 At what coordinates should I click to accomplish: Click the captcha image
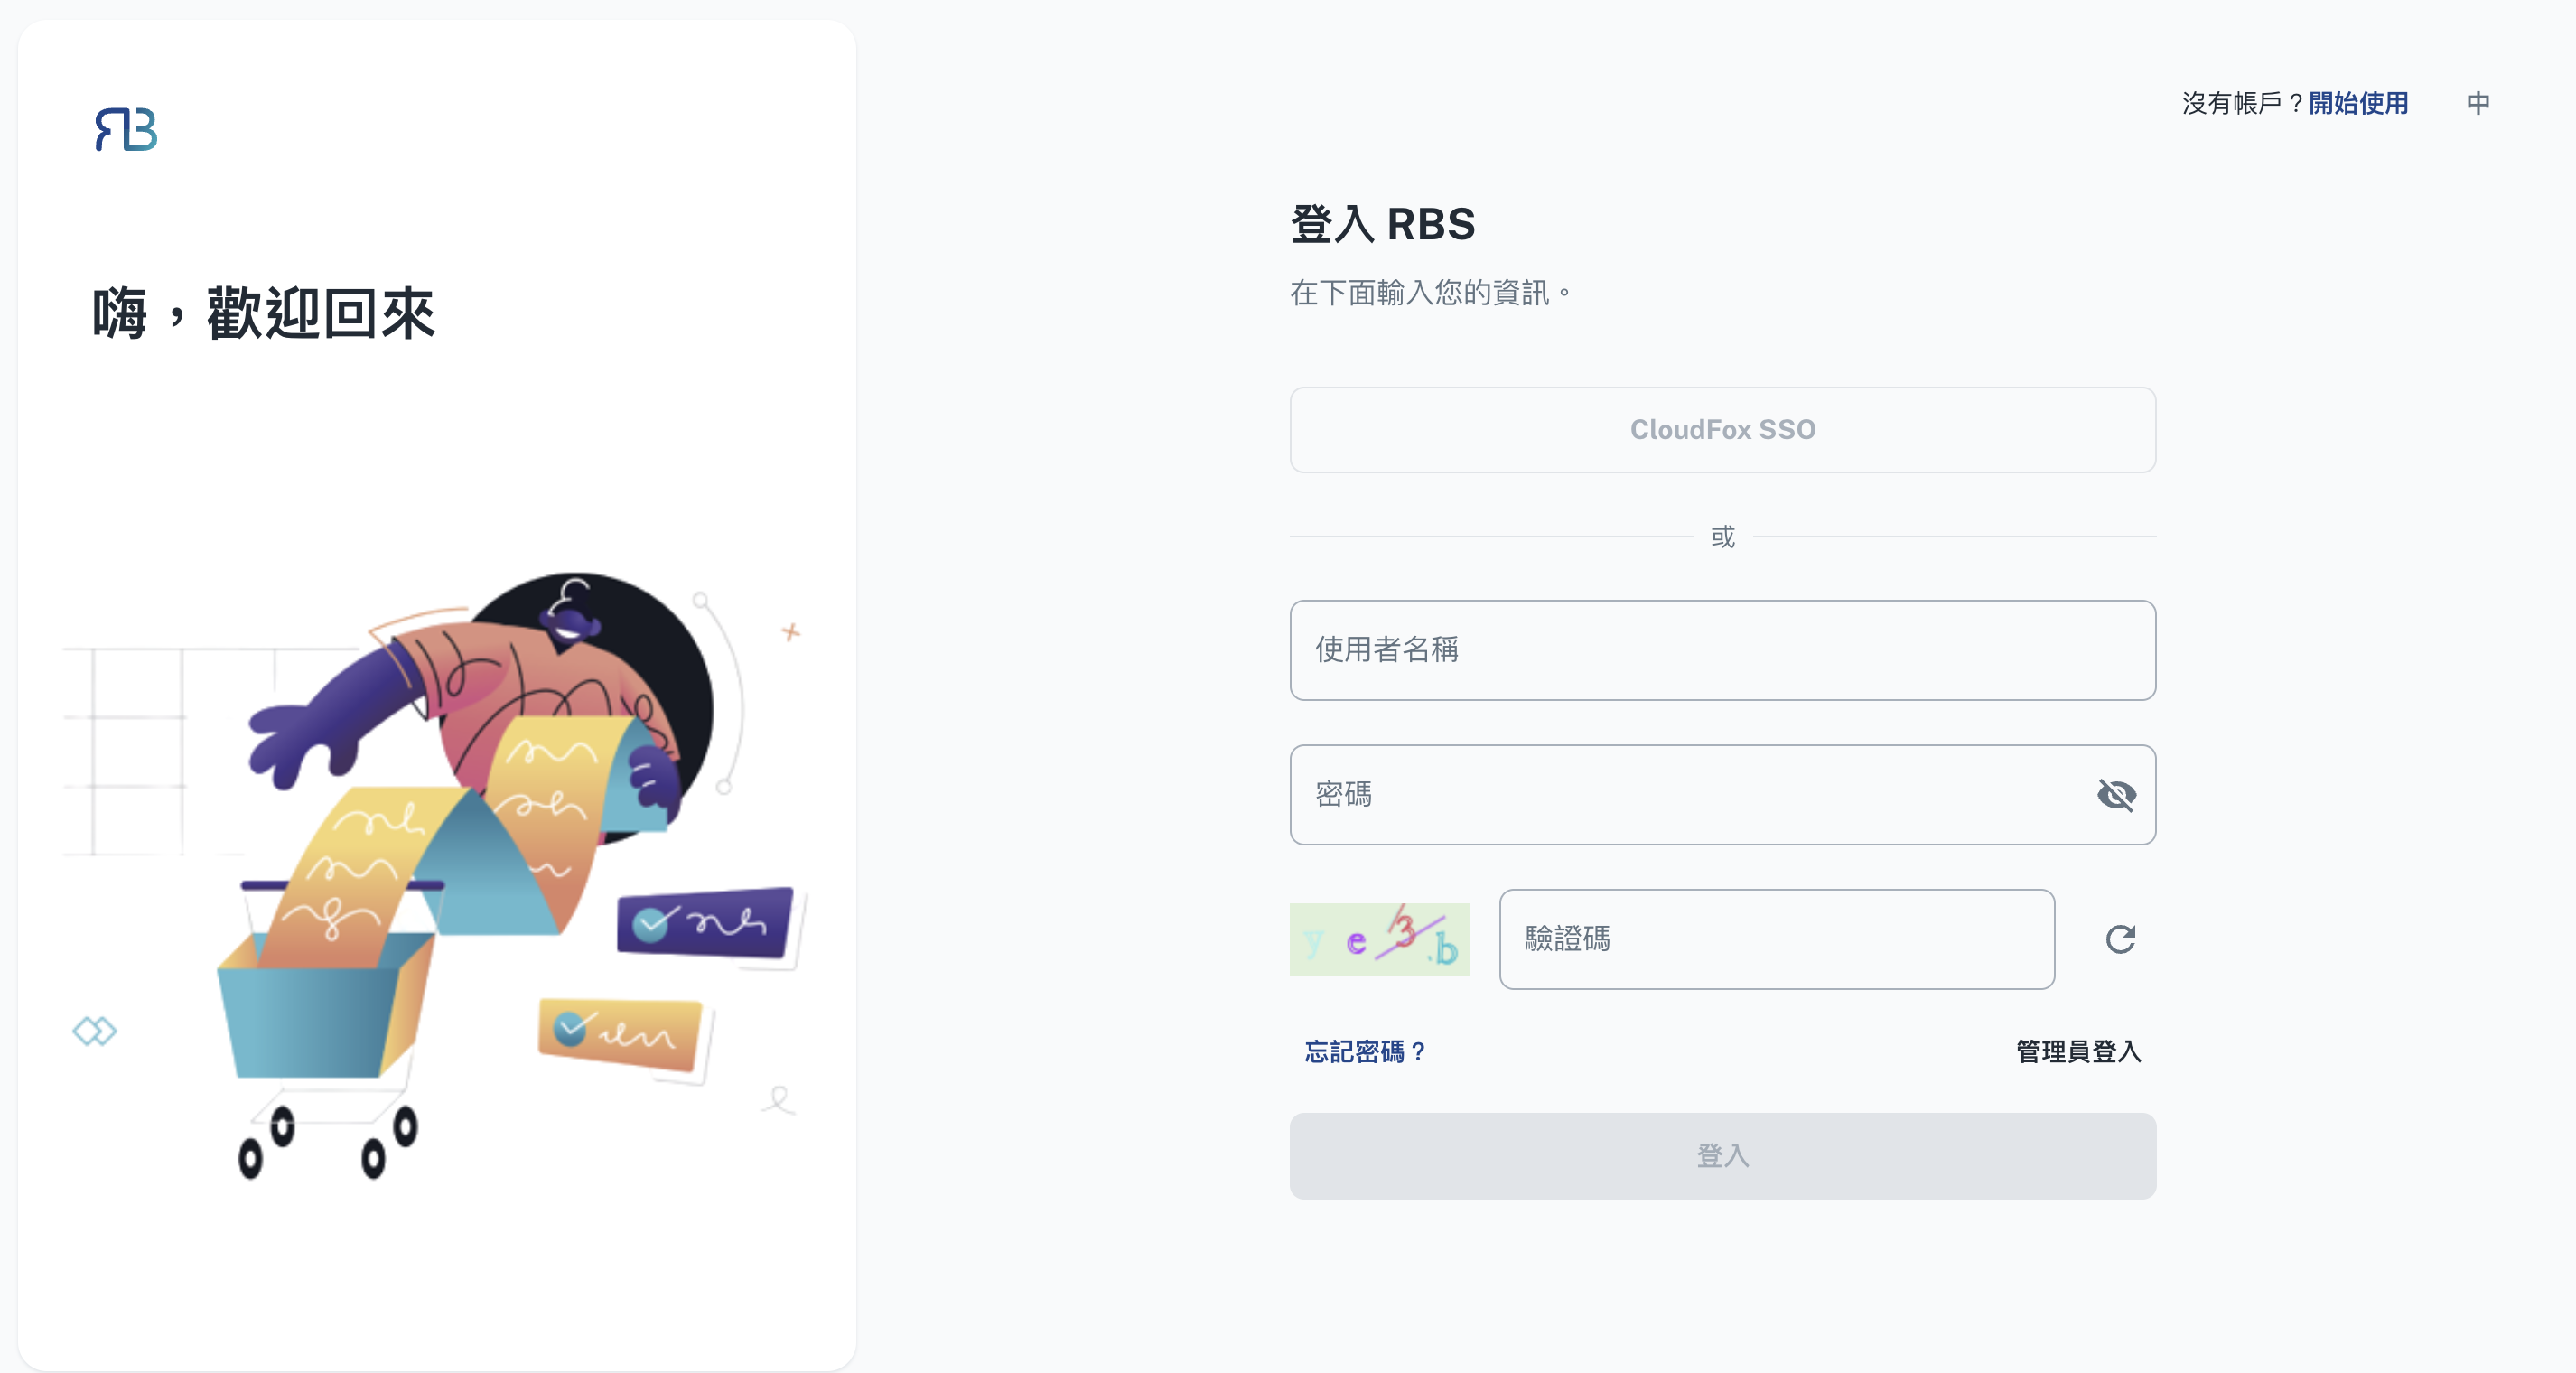1379,939
